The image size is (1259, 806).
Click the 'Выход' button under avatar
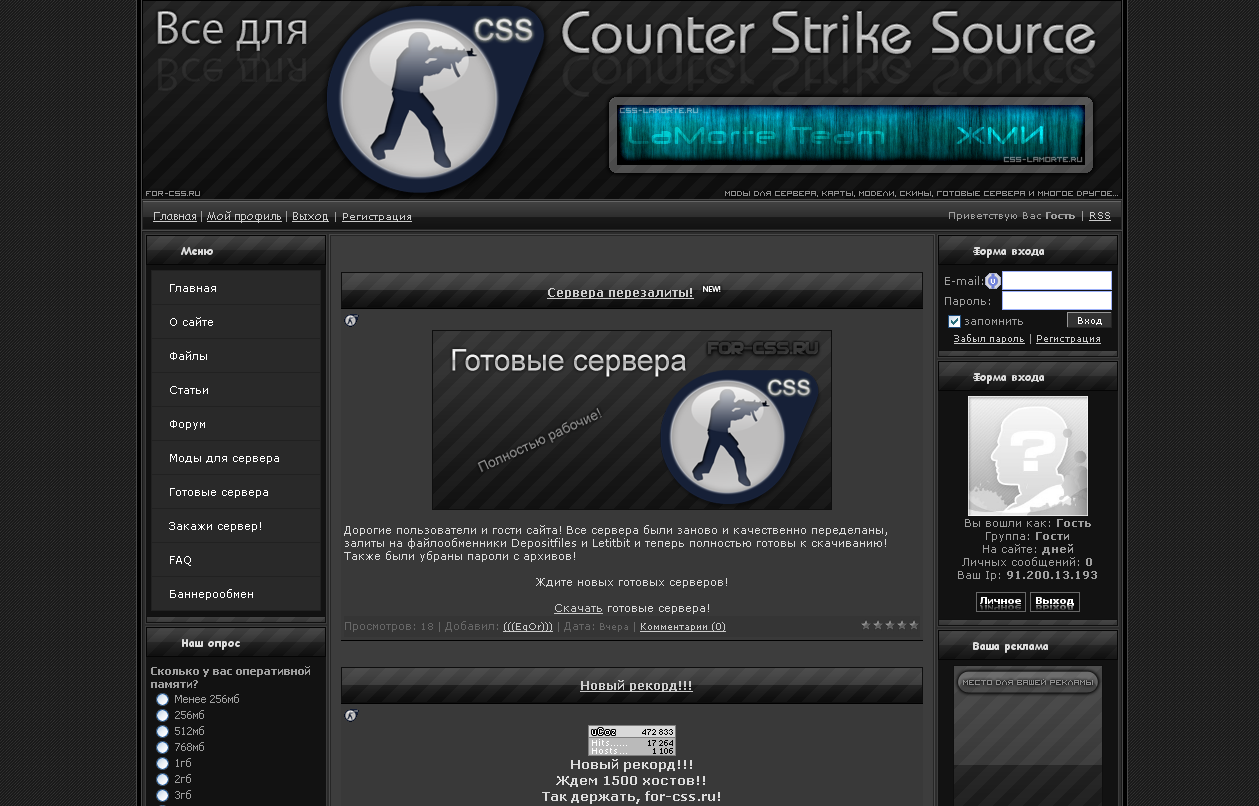(x=1055, y=602)
